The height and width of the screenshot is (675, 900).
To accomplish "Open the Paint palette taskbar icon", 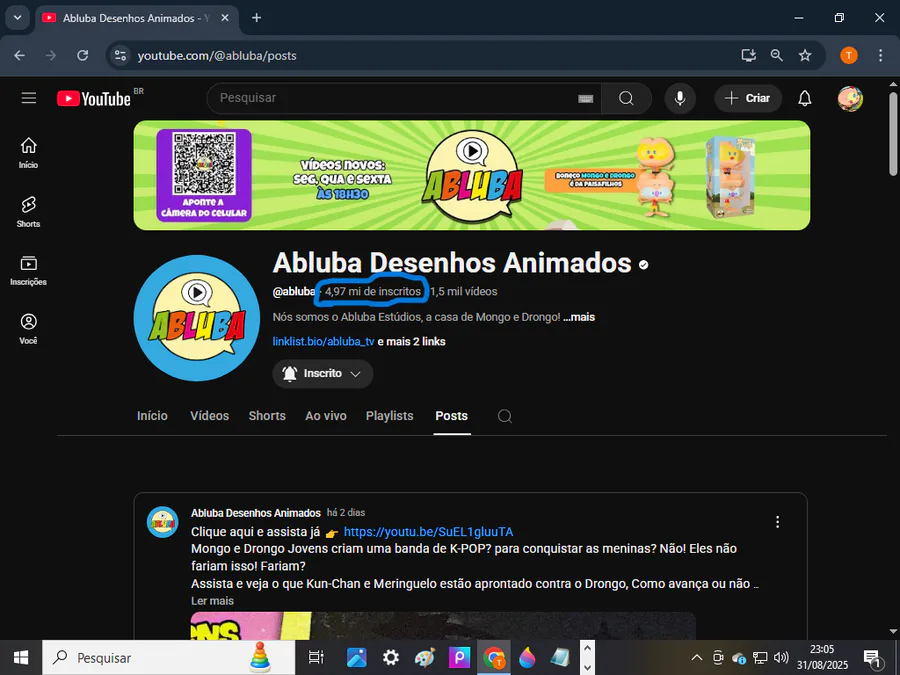I will click(425, 658).
